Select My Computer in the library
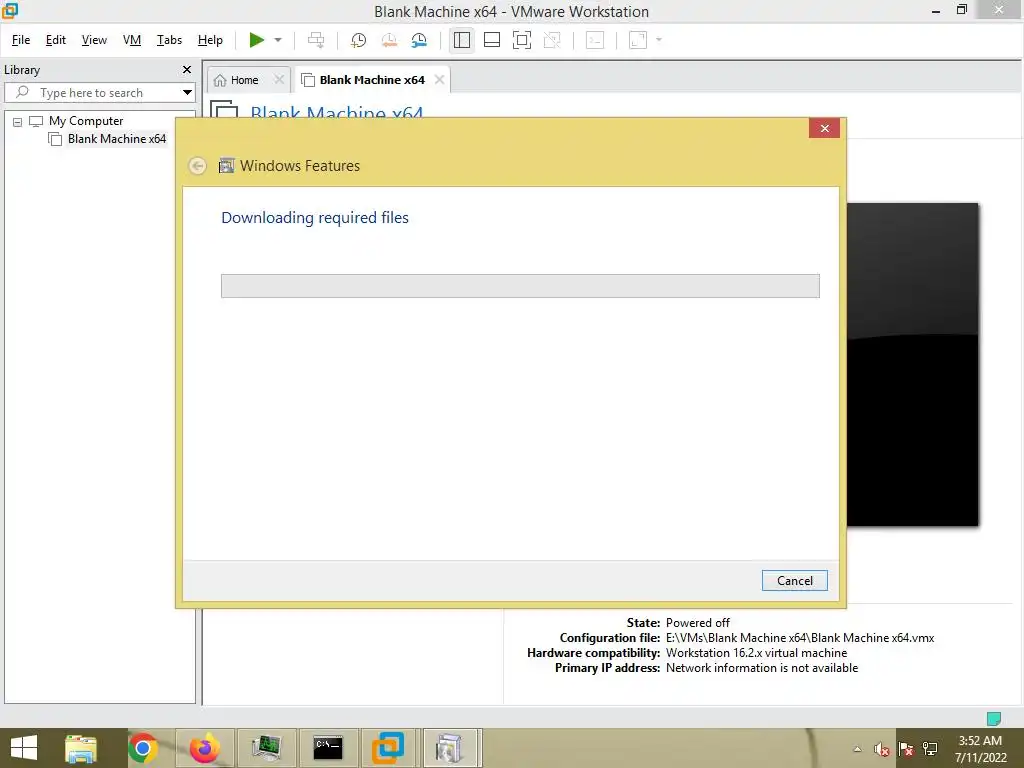1024x768 pixels. pyautogui.click(x=86, y=121)
